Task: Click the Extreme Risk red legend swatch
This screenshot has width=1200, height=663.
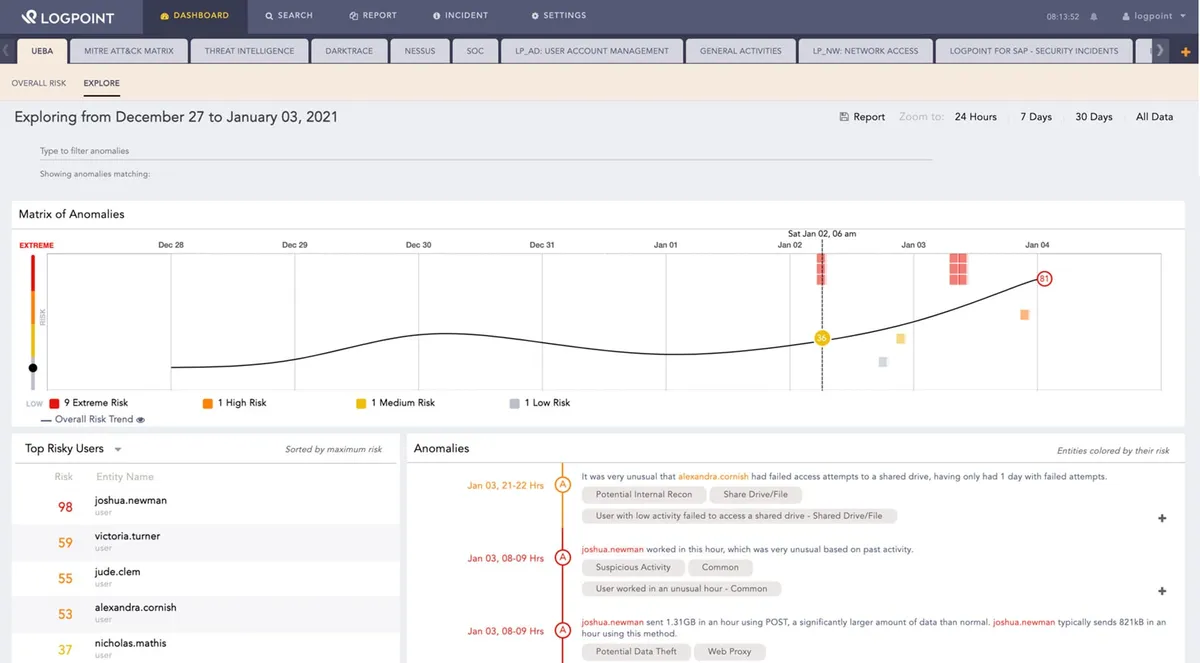Action: tap(54, 403)
